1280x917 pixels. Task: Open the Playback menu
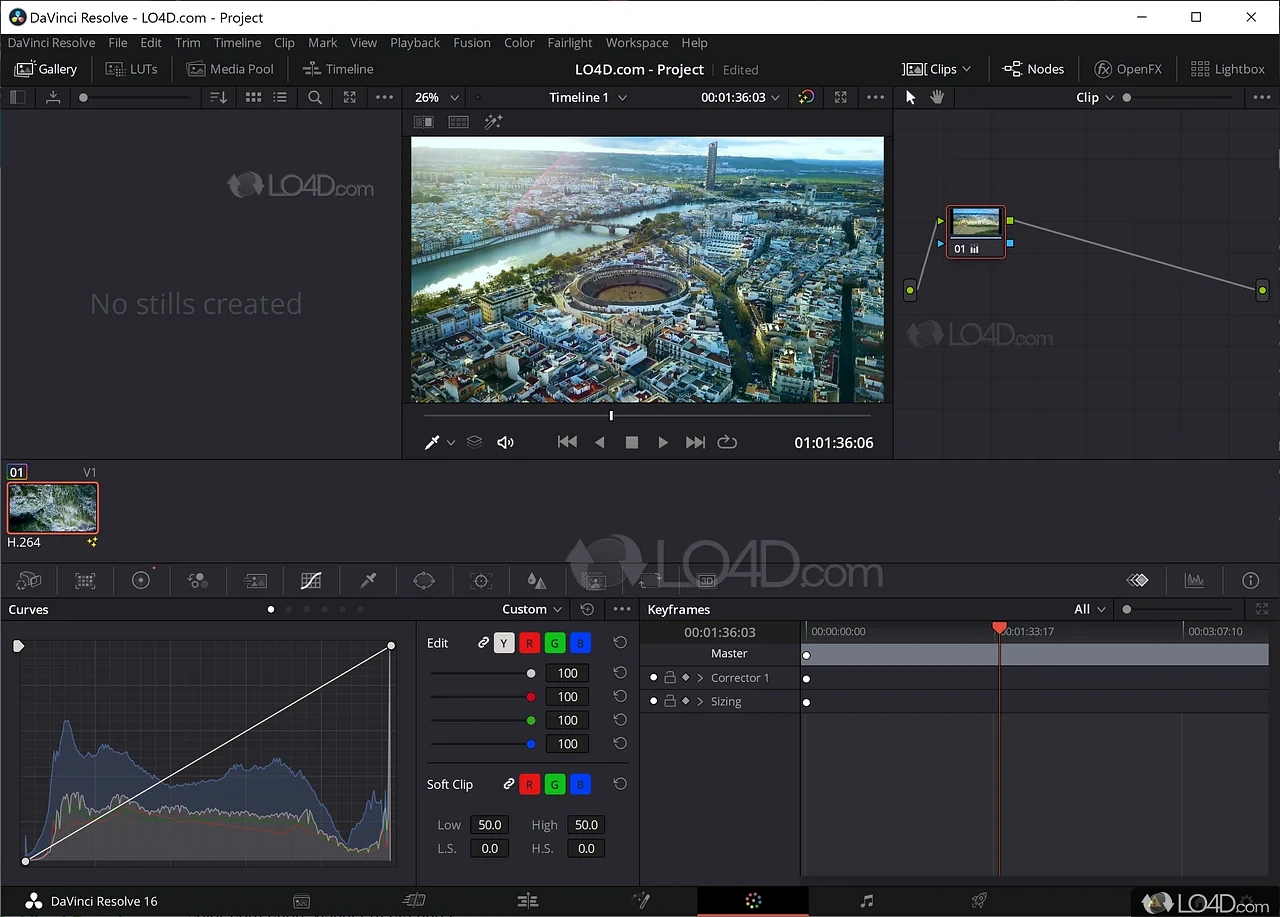(414, 43)
